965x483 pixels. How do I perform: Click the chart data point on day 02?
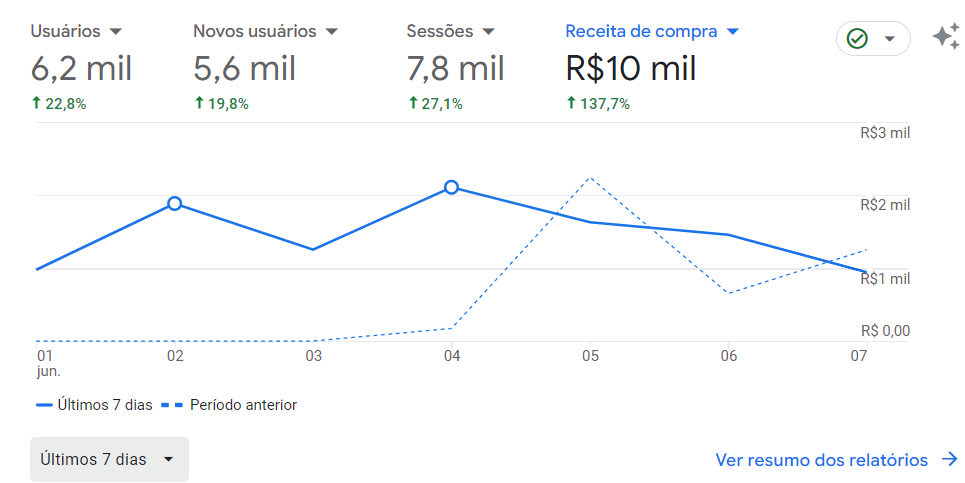[175, 204]
